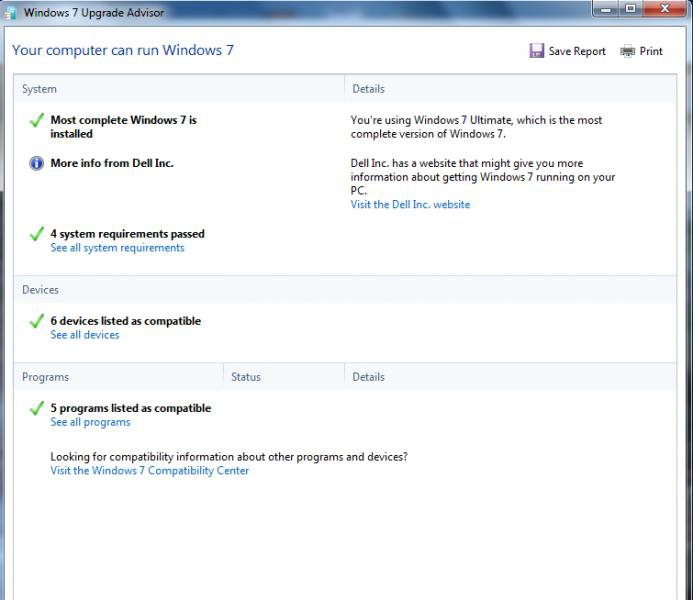The width and height of the screenshot is (693, 600).
Task: Open the See all programs link
Action: tap(91, 422)
